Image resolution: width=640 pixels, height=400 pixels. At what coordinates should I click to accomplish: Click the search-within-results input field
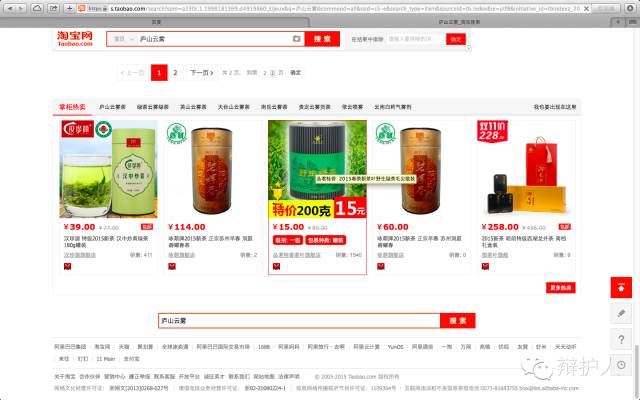pyautogui.click(x=415, y=39)
